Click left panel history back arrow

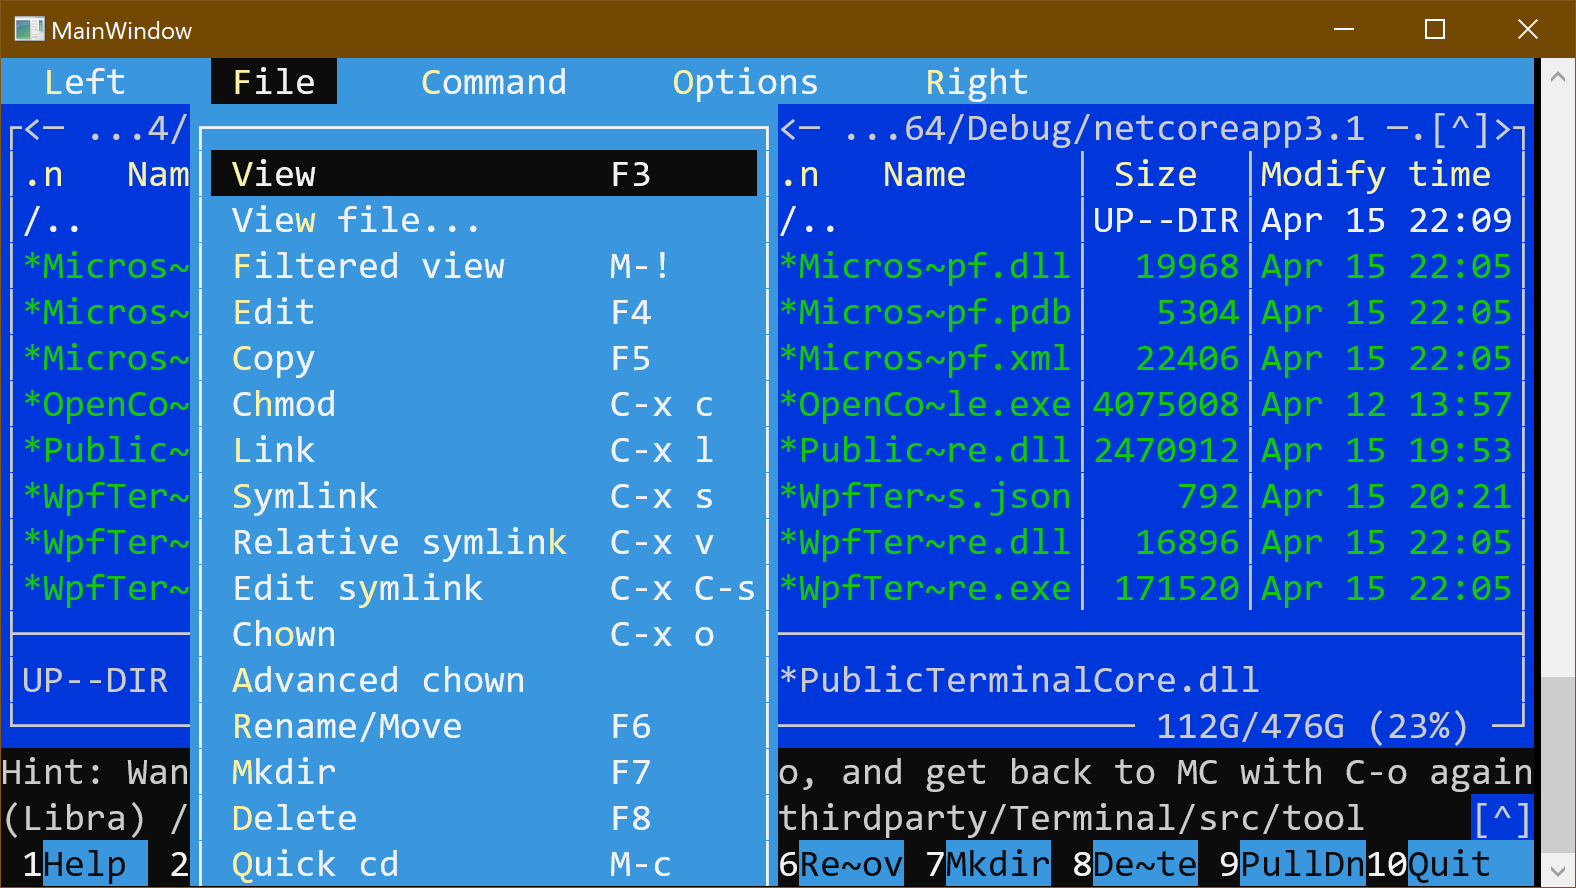tap(33, 128)
